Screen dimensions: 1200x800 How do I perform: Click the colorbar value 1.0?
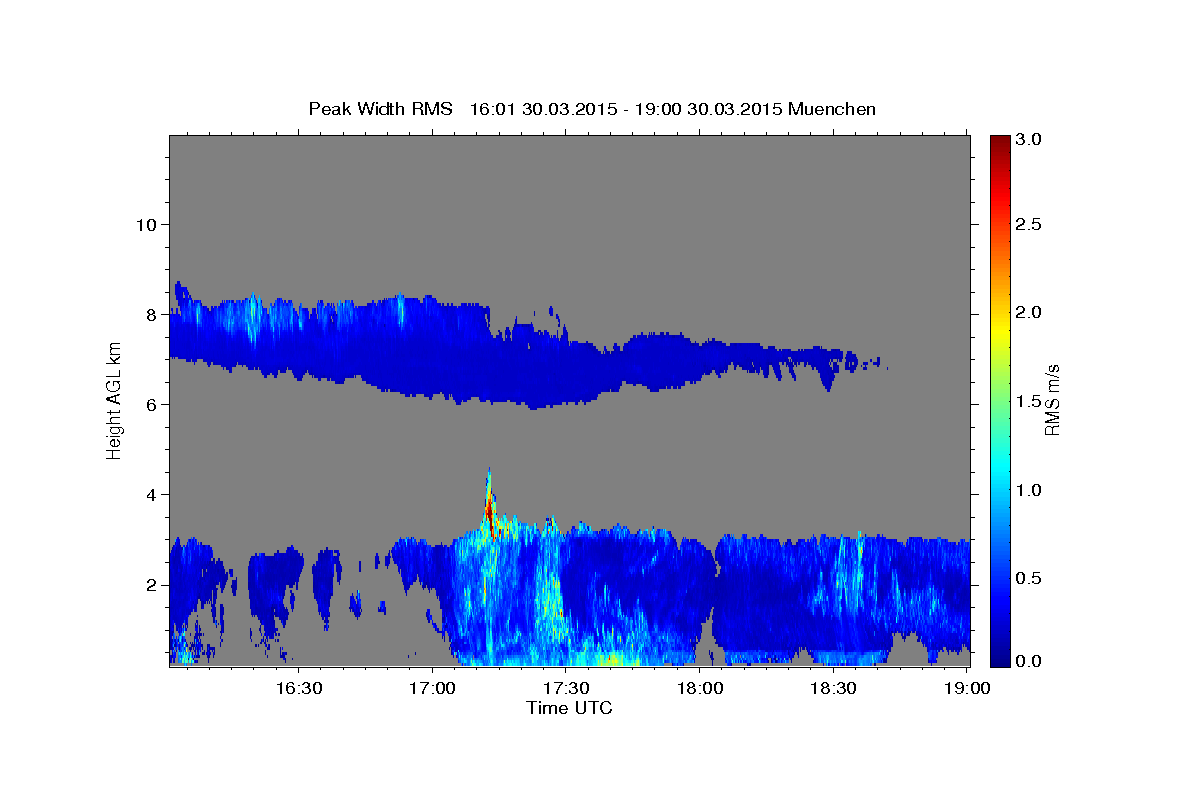pyautogui.click(x=1029, y=490)
